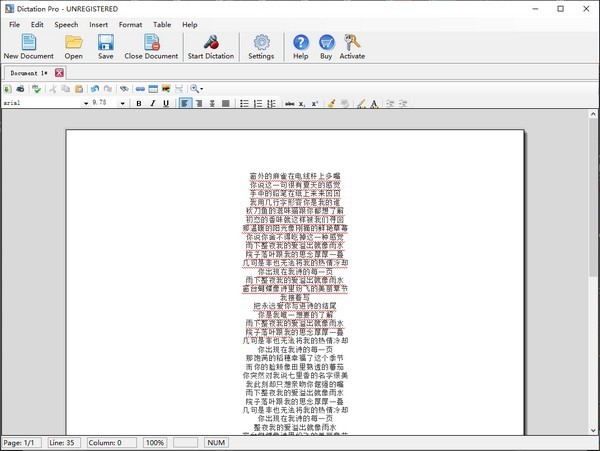Image resolution: width=600 pixels, height=451 pixels.
Task: Click the copy icon
Action: click(x=66, y=89)
